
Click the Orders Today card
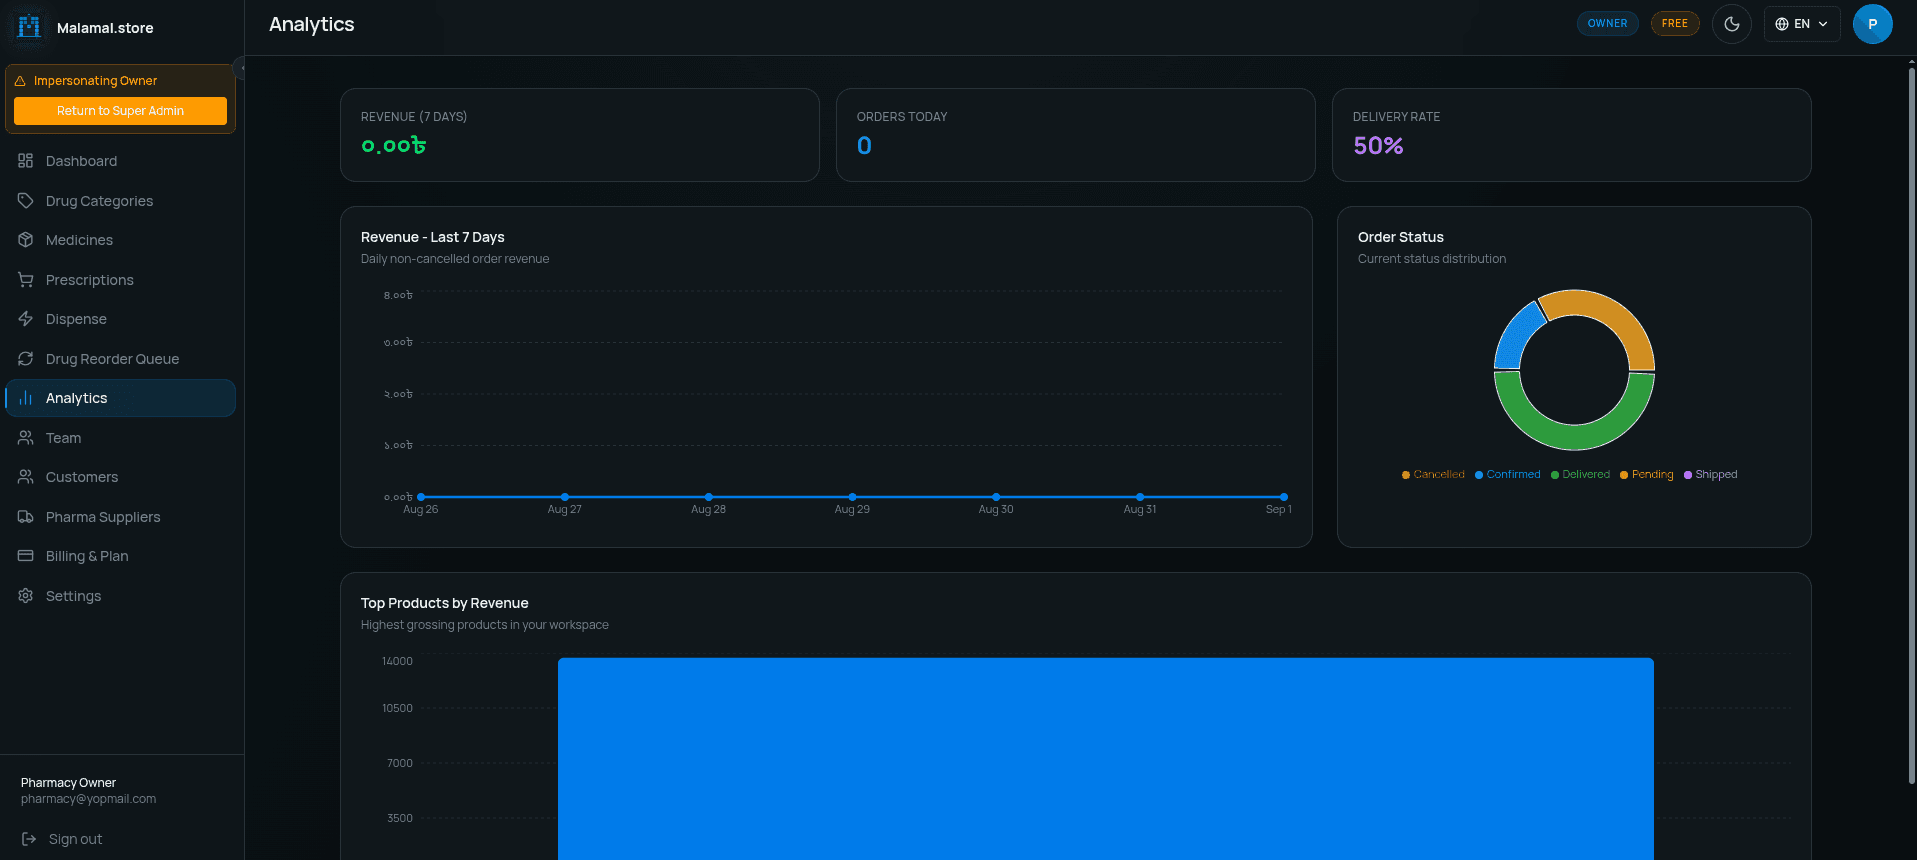click(x=1075, y=135)
